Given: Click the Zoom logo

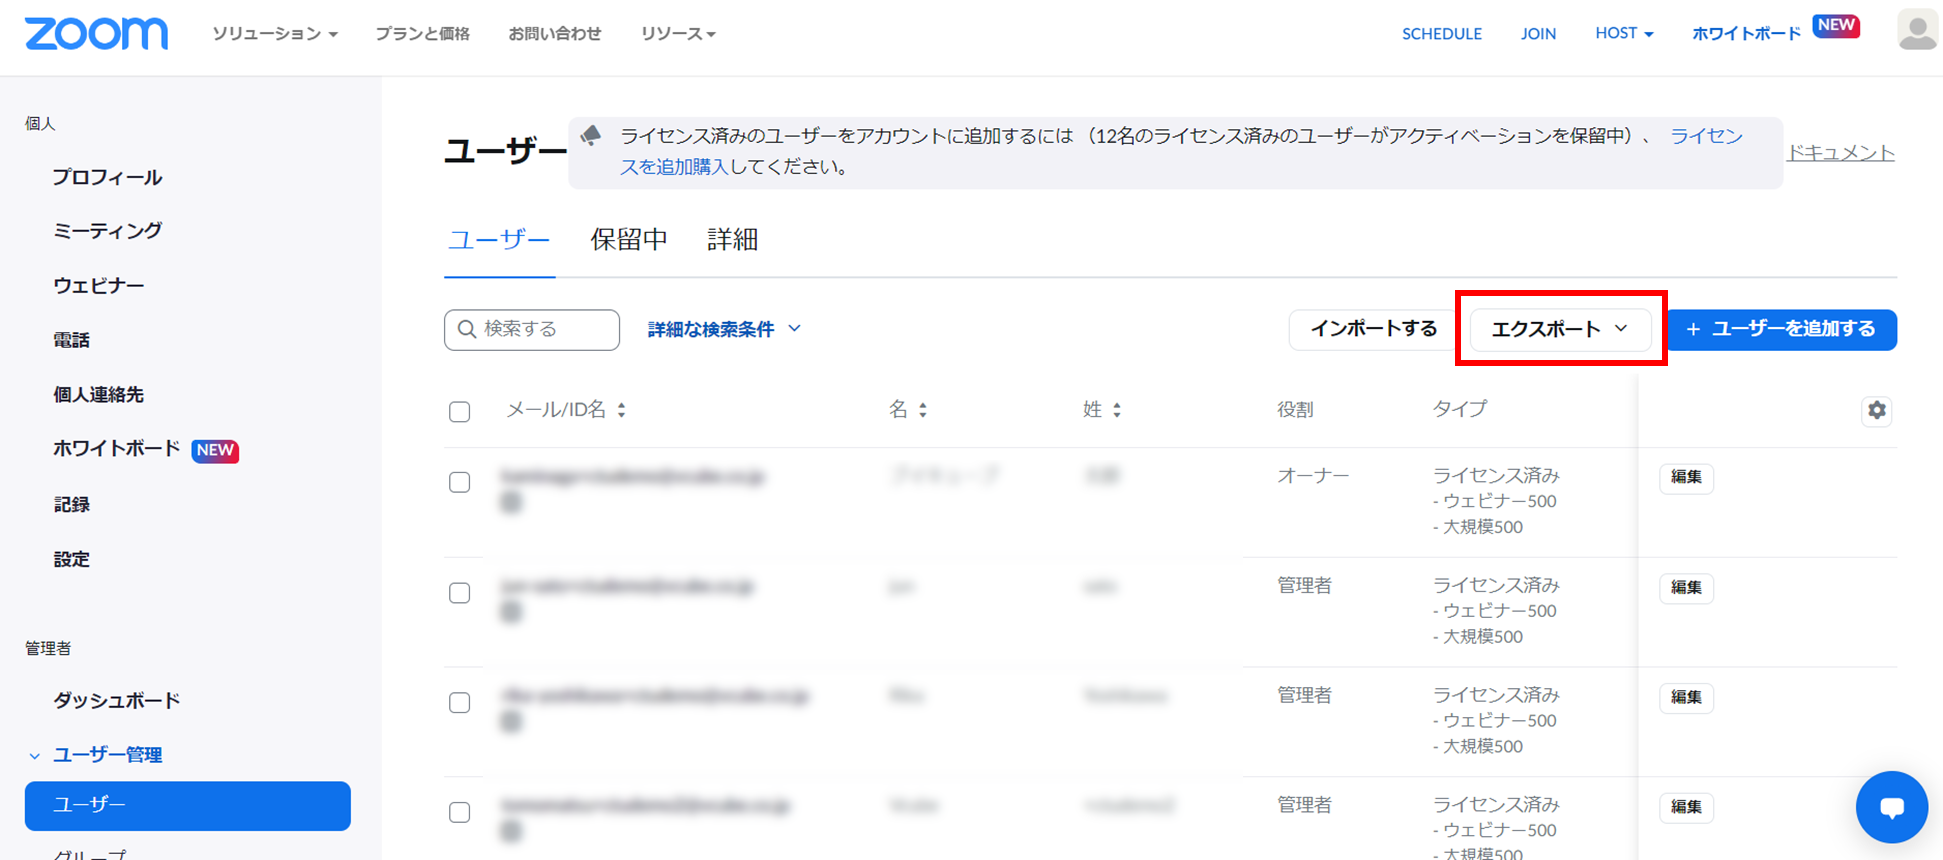Looking at the screenshot, I should [96, 33].
